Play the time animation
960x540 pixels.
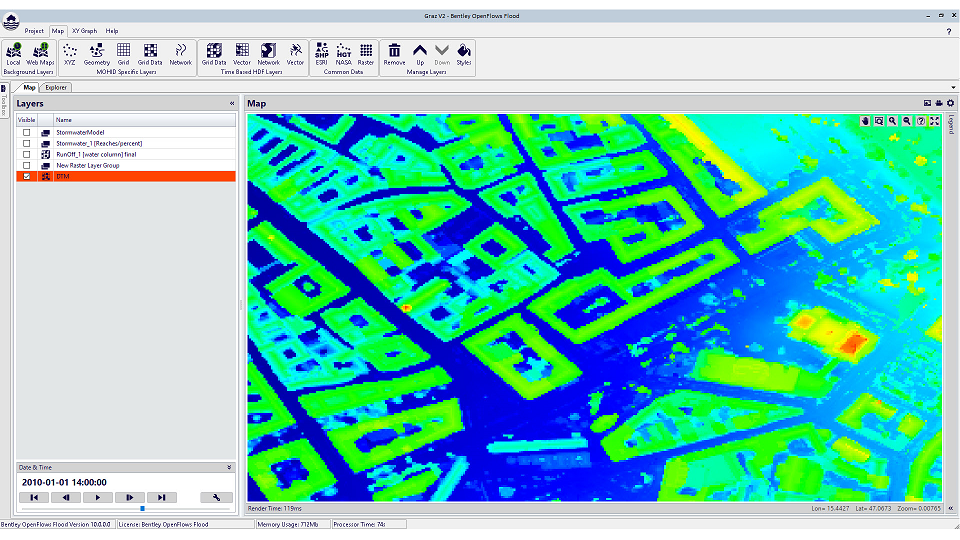[98, 498]
